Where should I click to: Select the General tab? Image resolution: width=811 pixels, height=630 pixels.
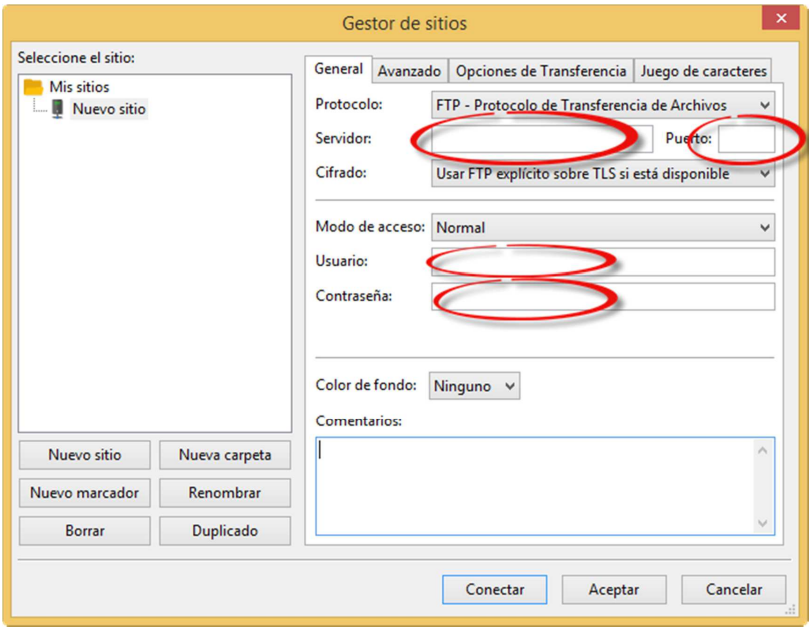click(338, 70)
